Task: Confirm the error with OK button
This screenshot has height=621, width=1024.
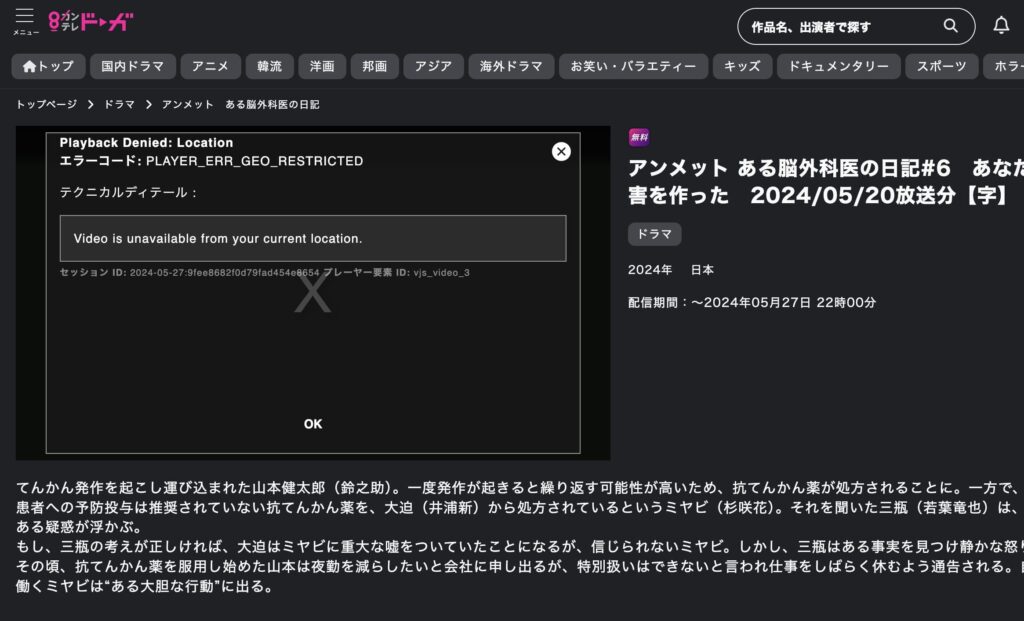Action: [x=313, y=424]
